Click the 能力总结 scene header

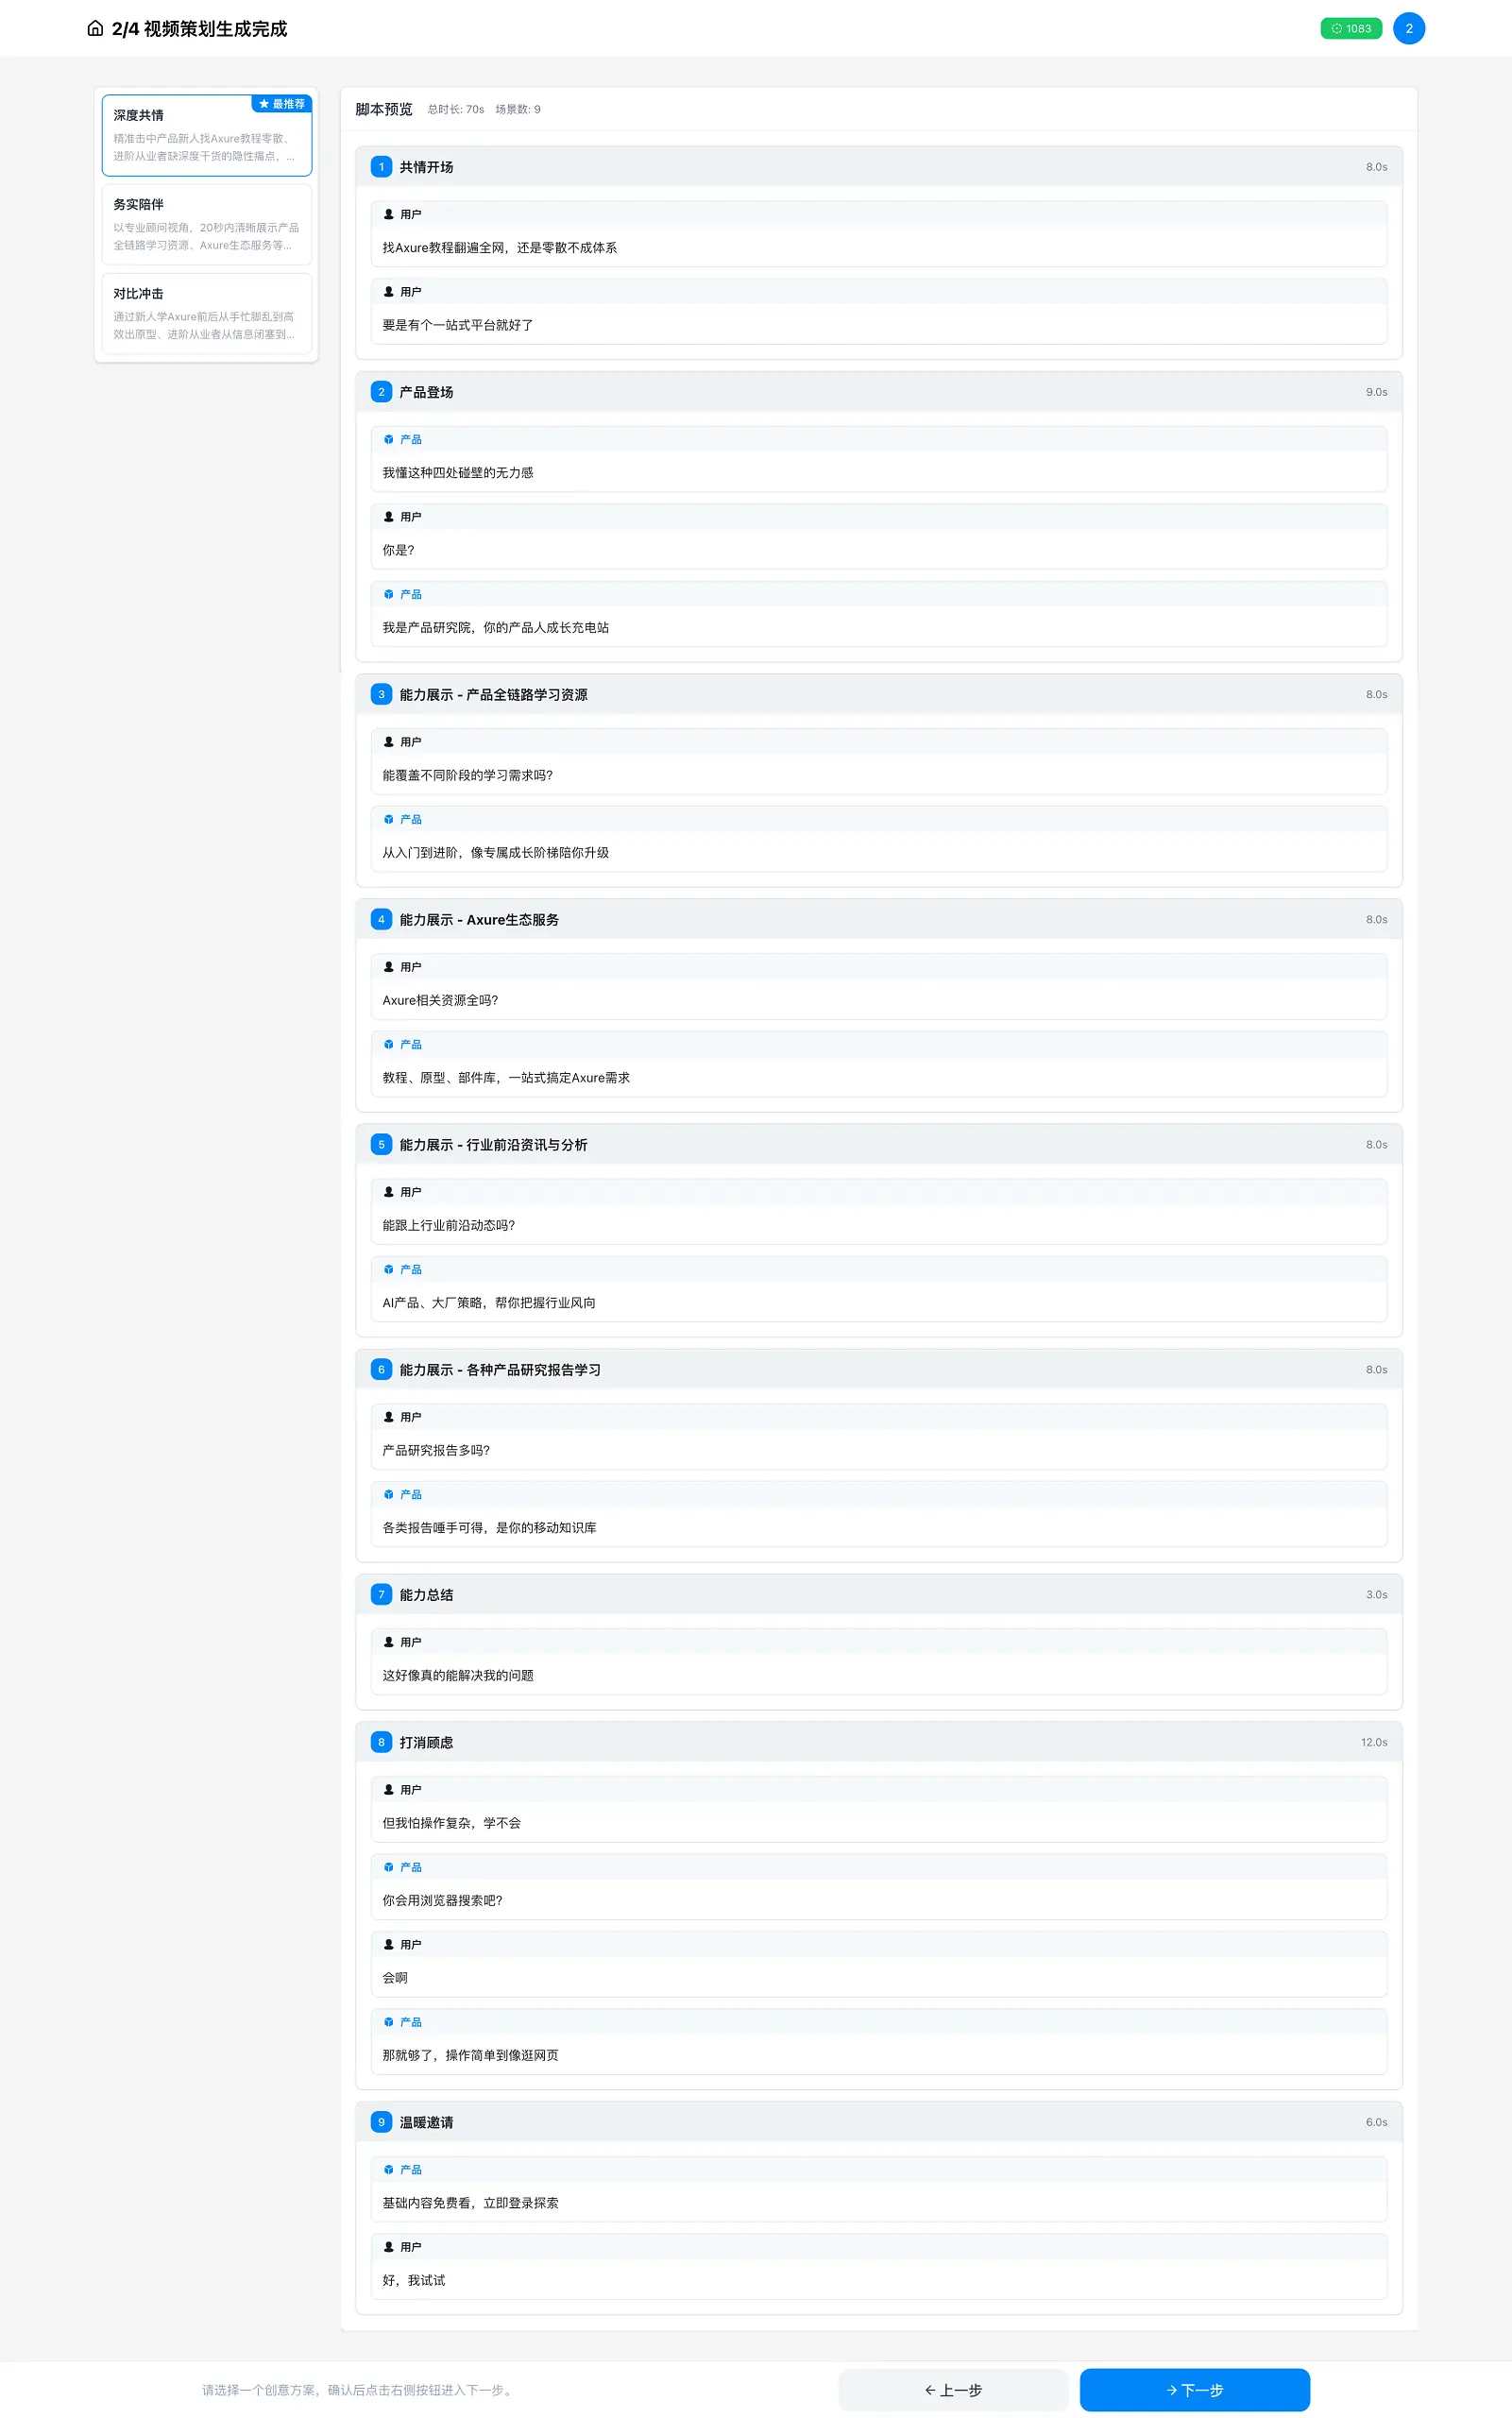(878, 1594)
